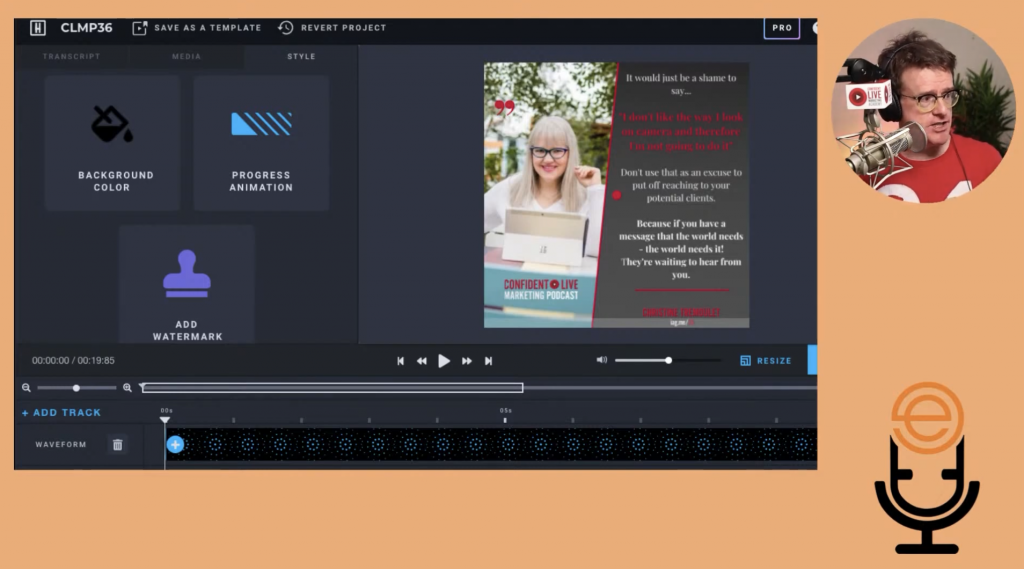
Task: Add a new track
Action: tap(61, 413)
